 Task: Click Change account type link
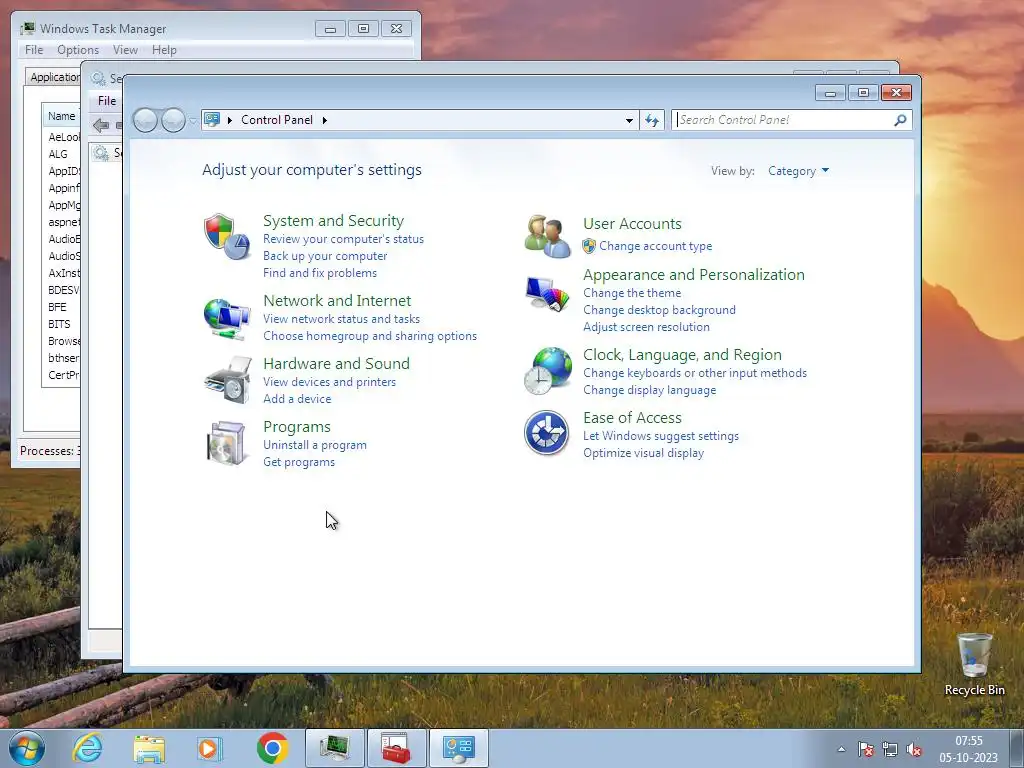click(656, 246)
